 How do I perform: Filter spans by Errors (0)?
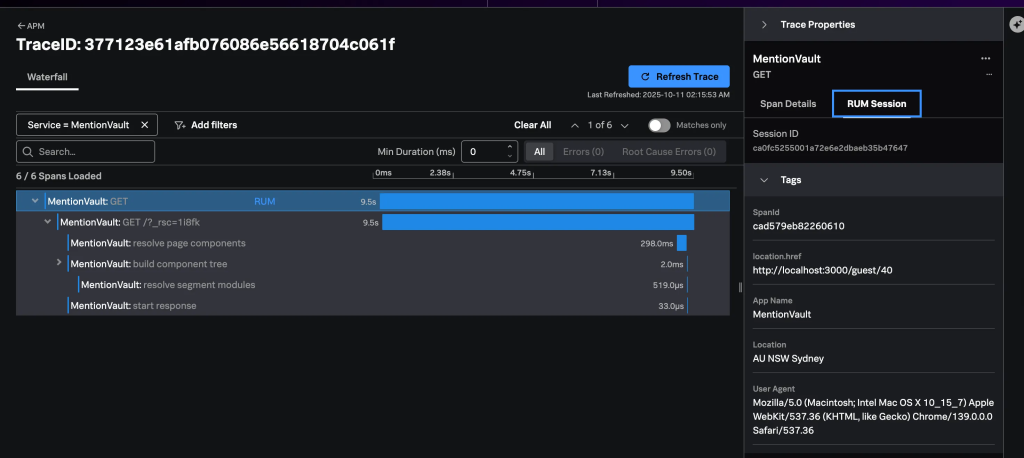(583, 152)
